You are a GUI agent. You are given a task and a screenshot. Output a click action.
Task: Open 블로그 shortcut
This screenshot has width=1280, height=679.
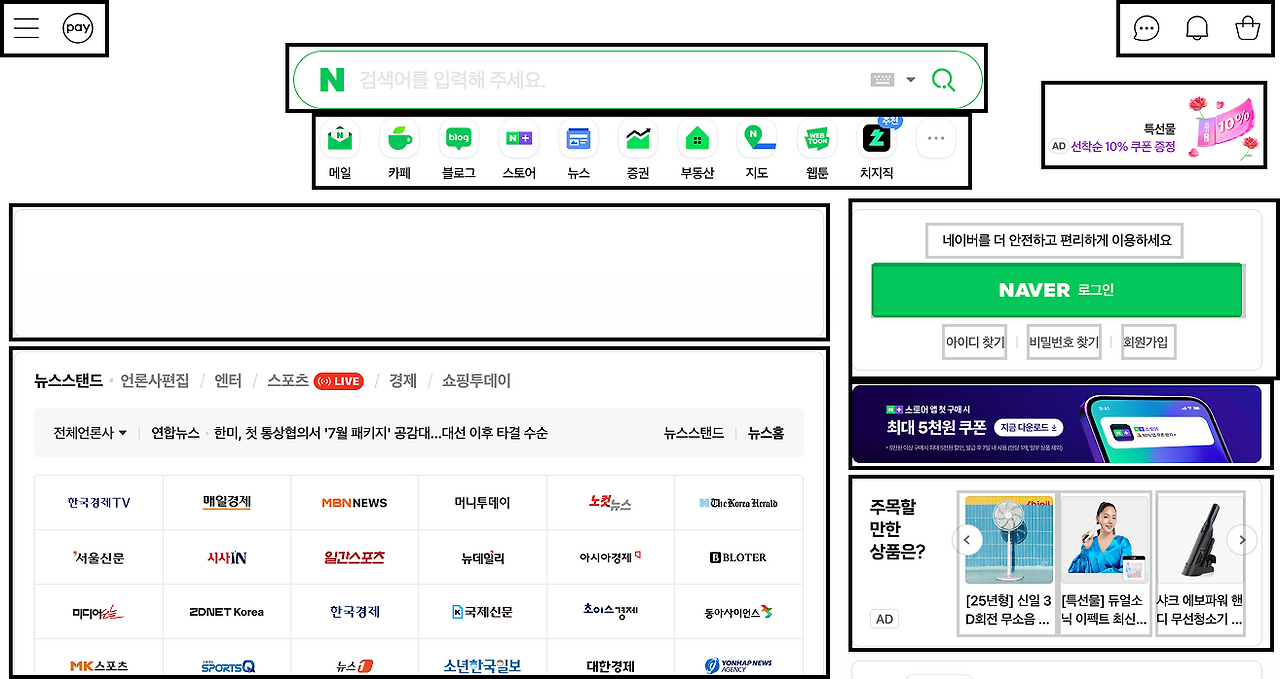tap(459, 152)
